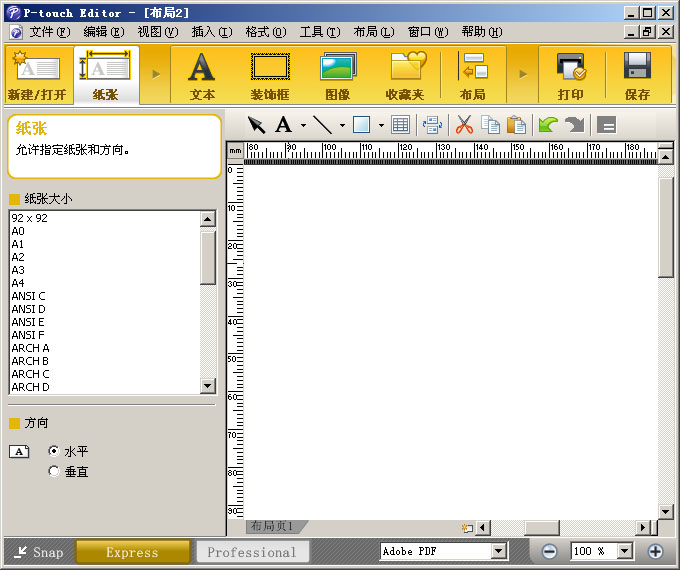Insert a table with grid icon
680x570 pixels.
[400, 125]
